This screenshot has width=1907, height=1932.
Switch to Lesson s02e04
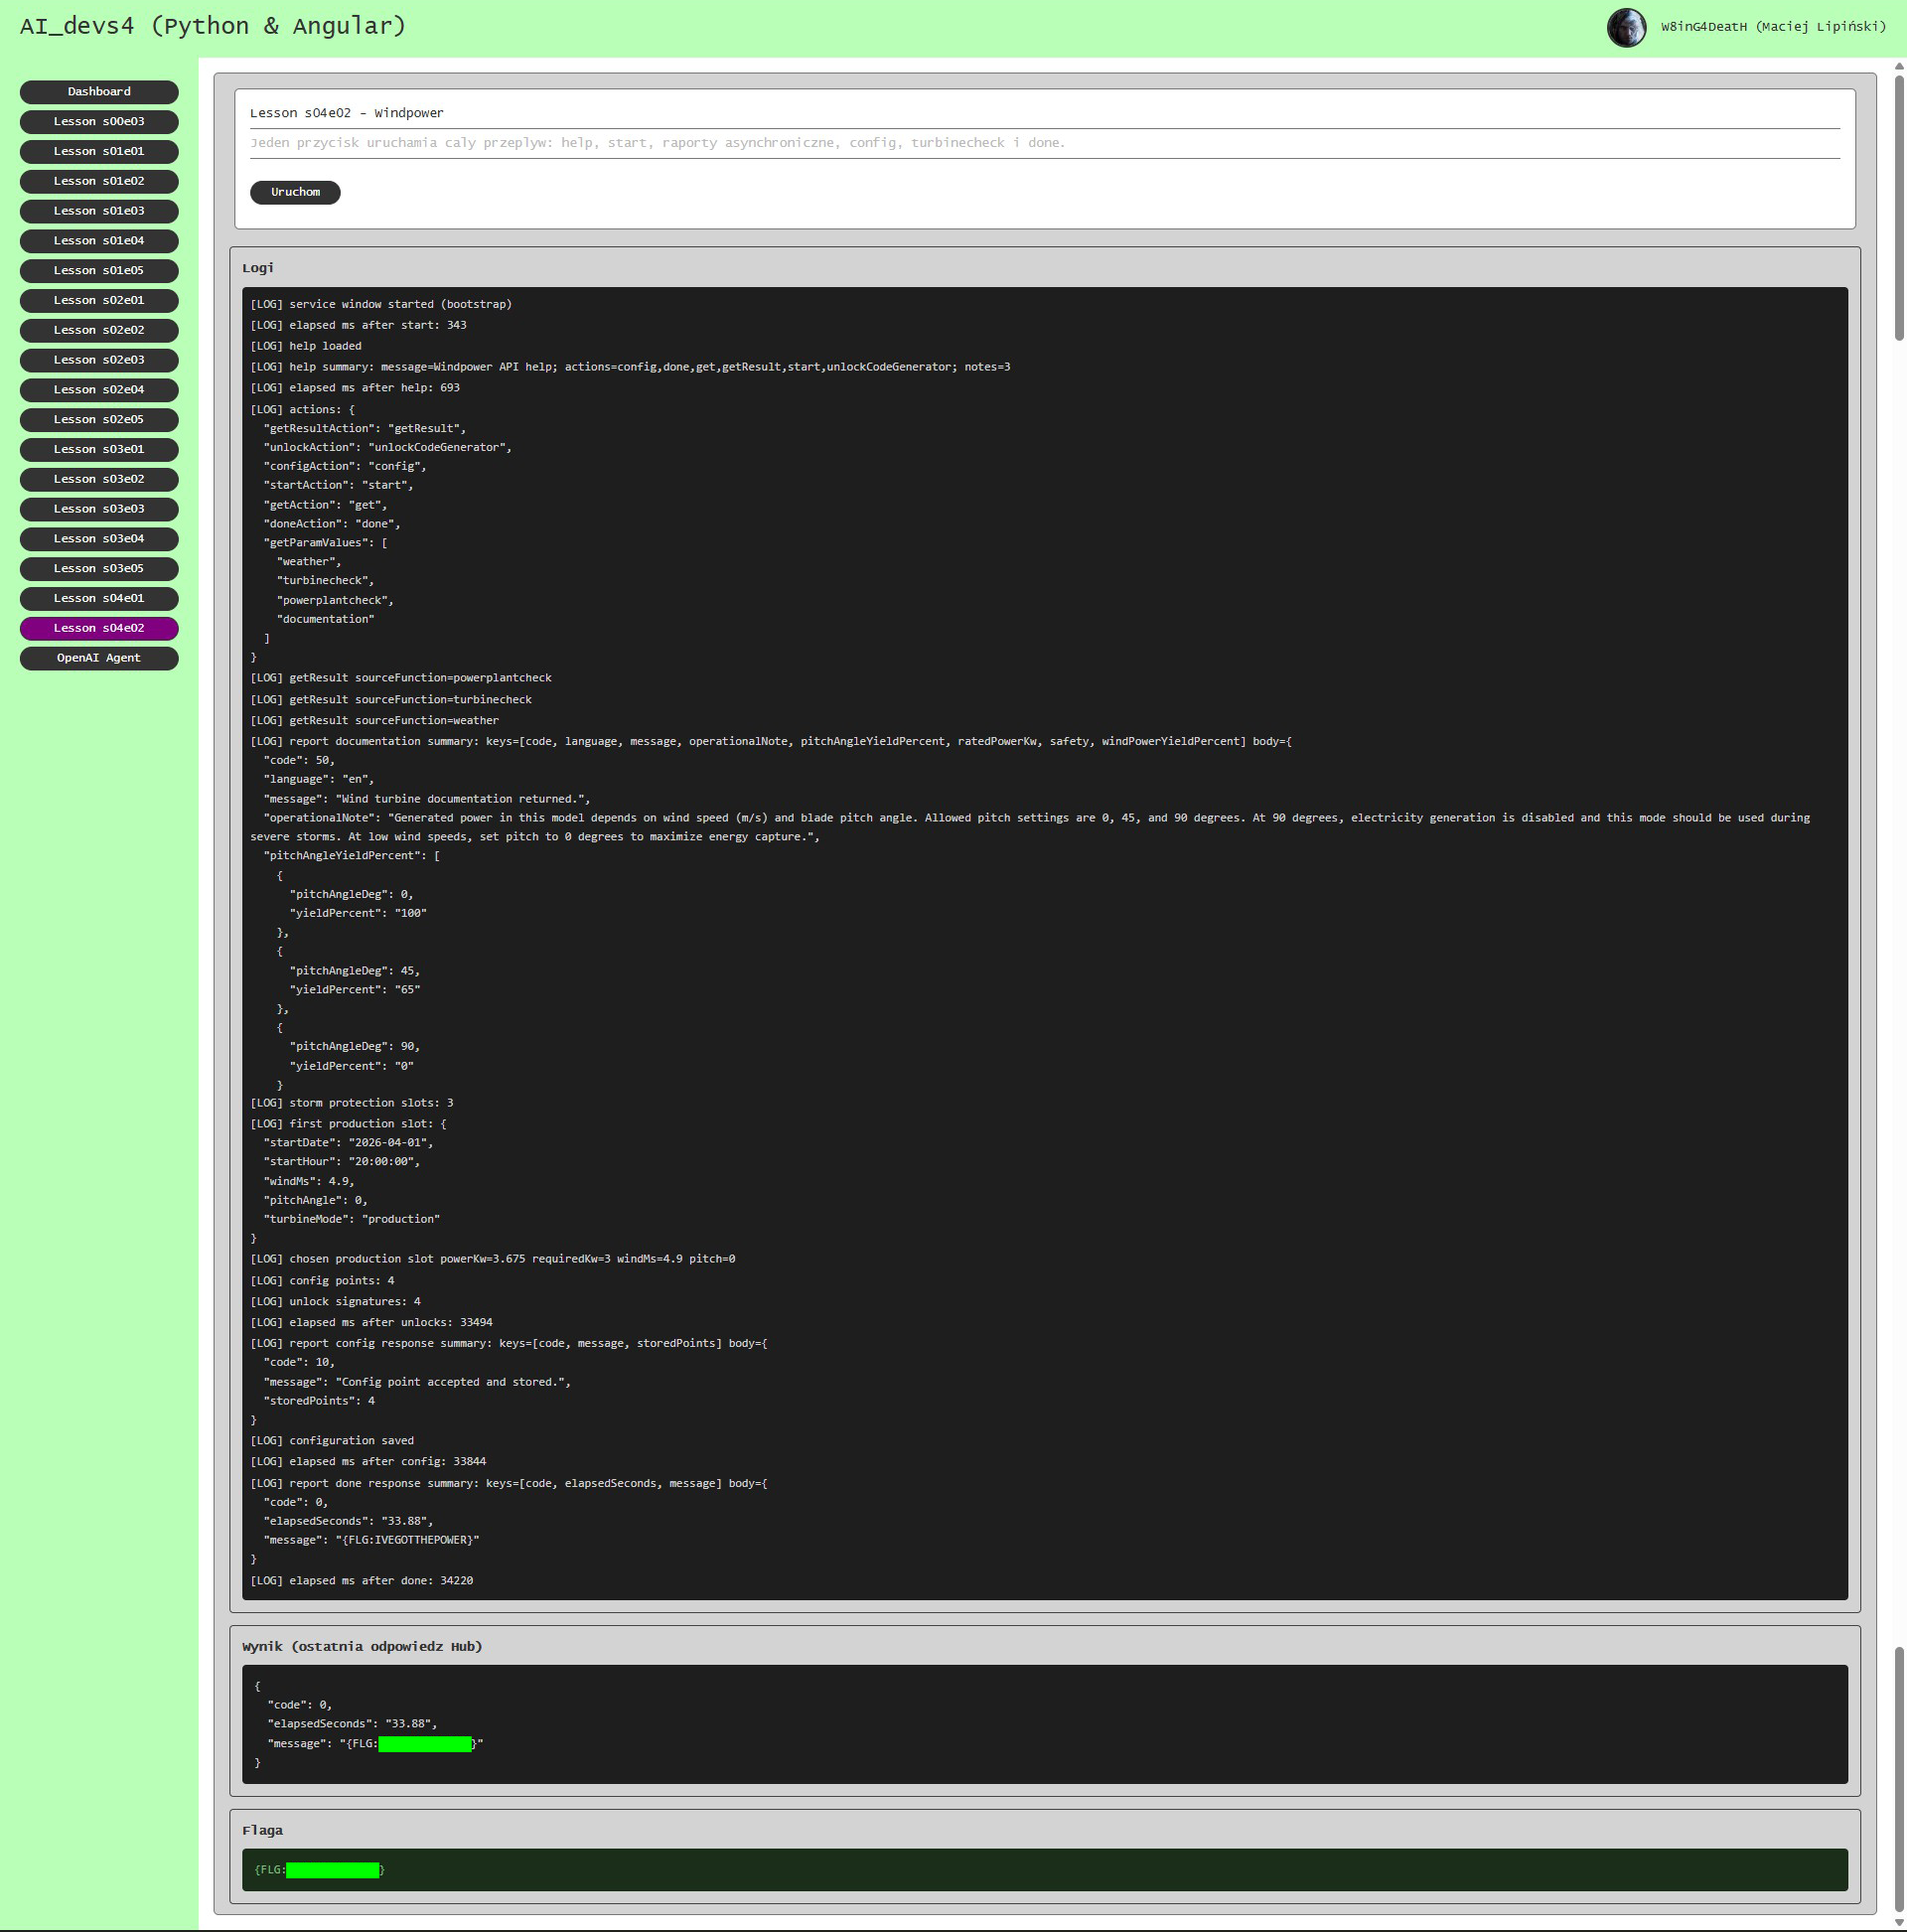pyautogui.click(x=99, y=390)
